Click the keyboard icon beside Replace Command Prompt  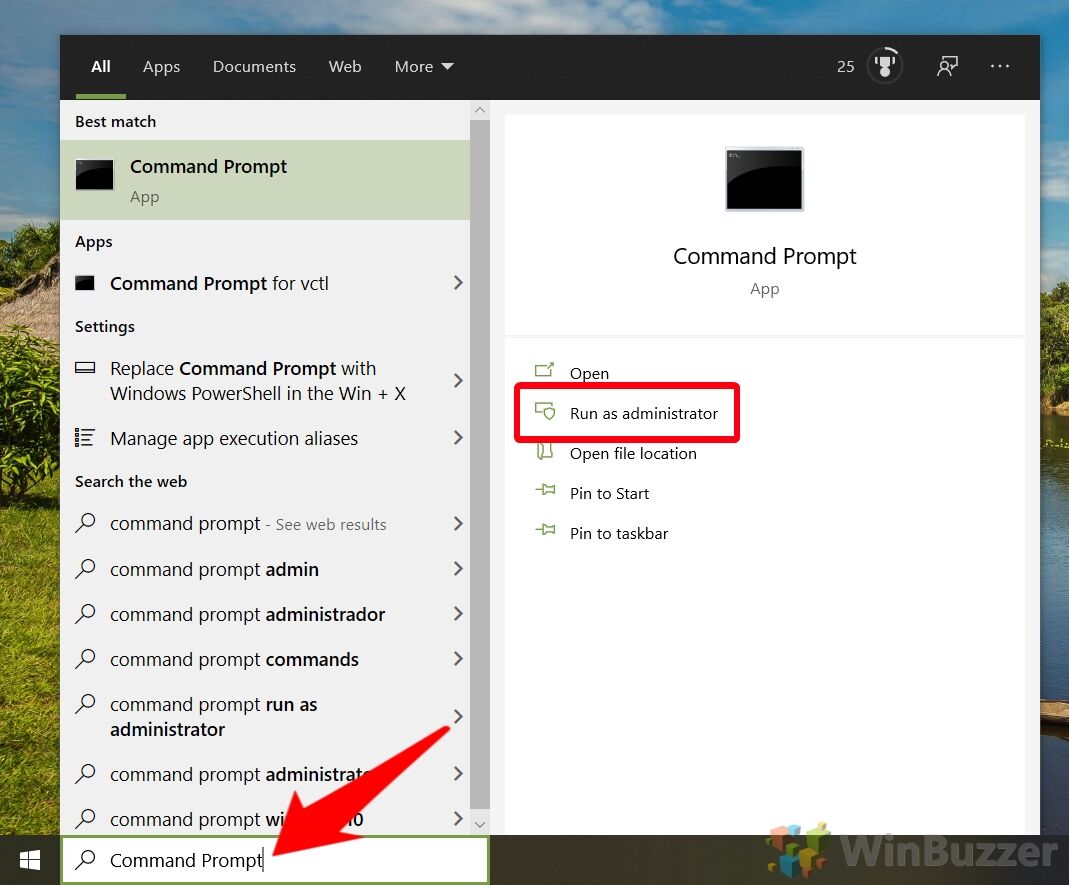[x=85, y=368]
